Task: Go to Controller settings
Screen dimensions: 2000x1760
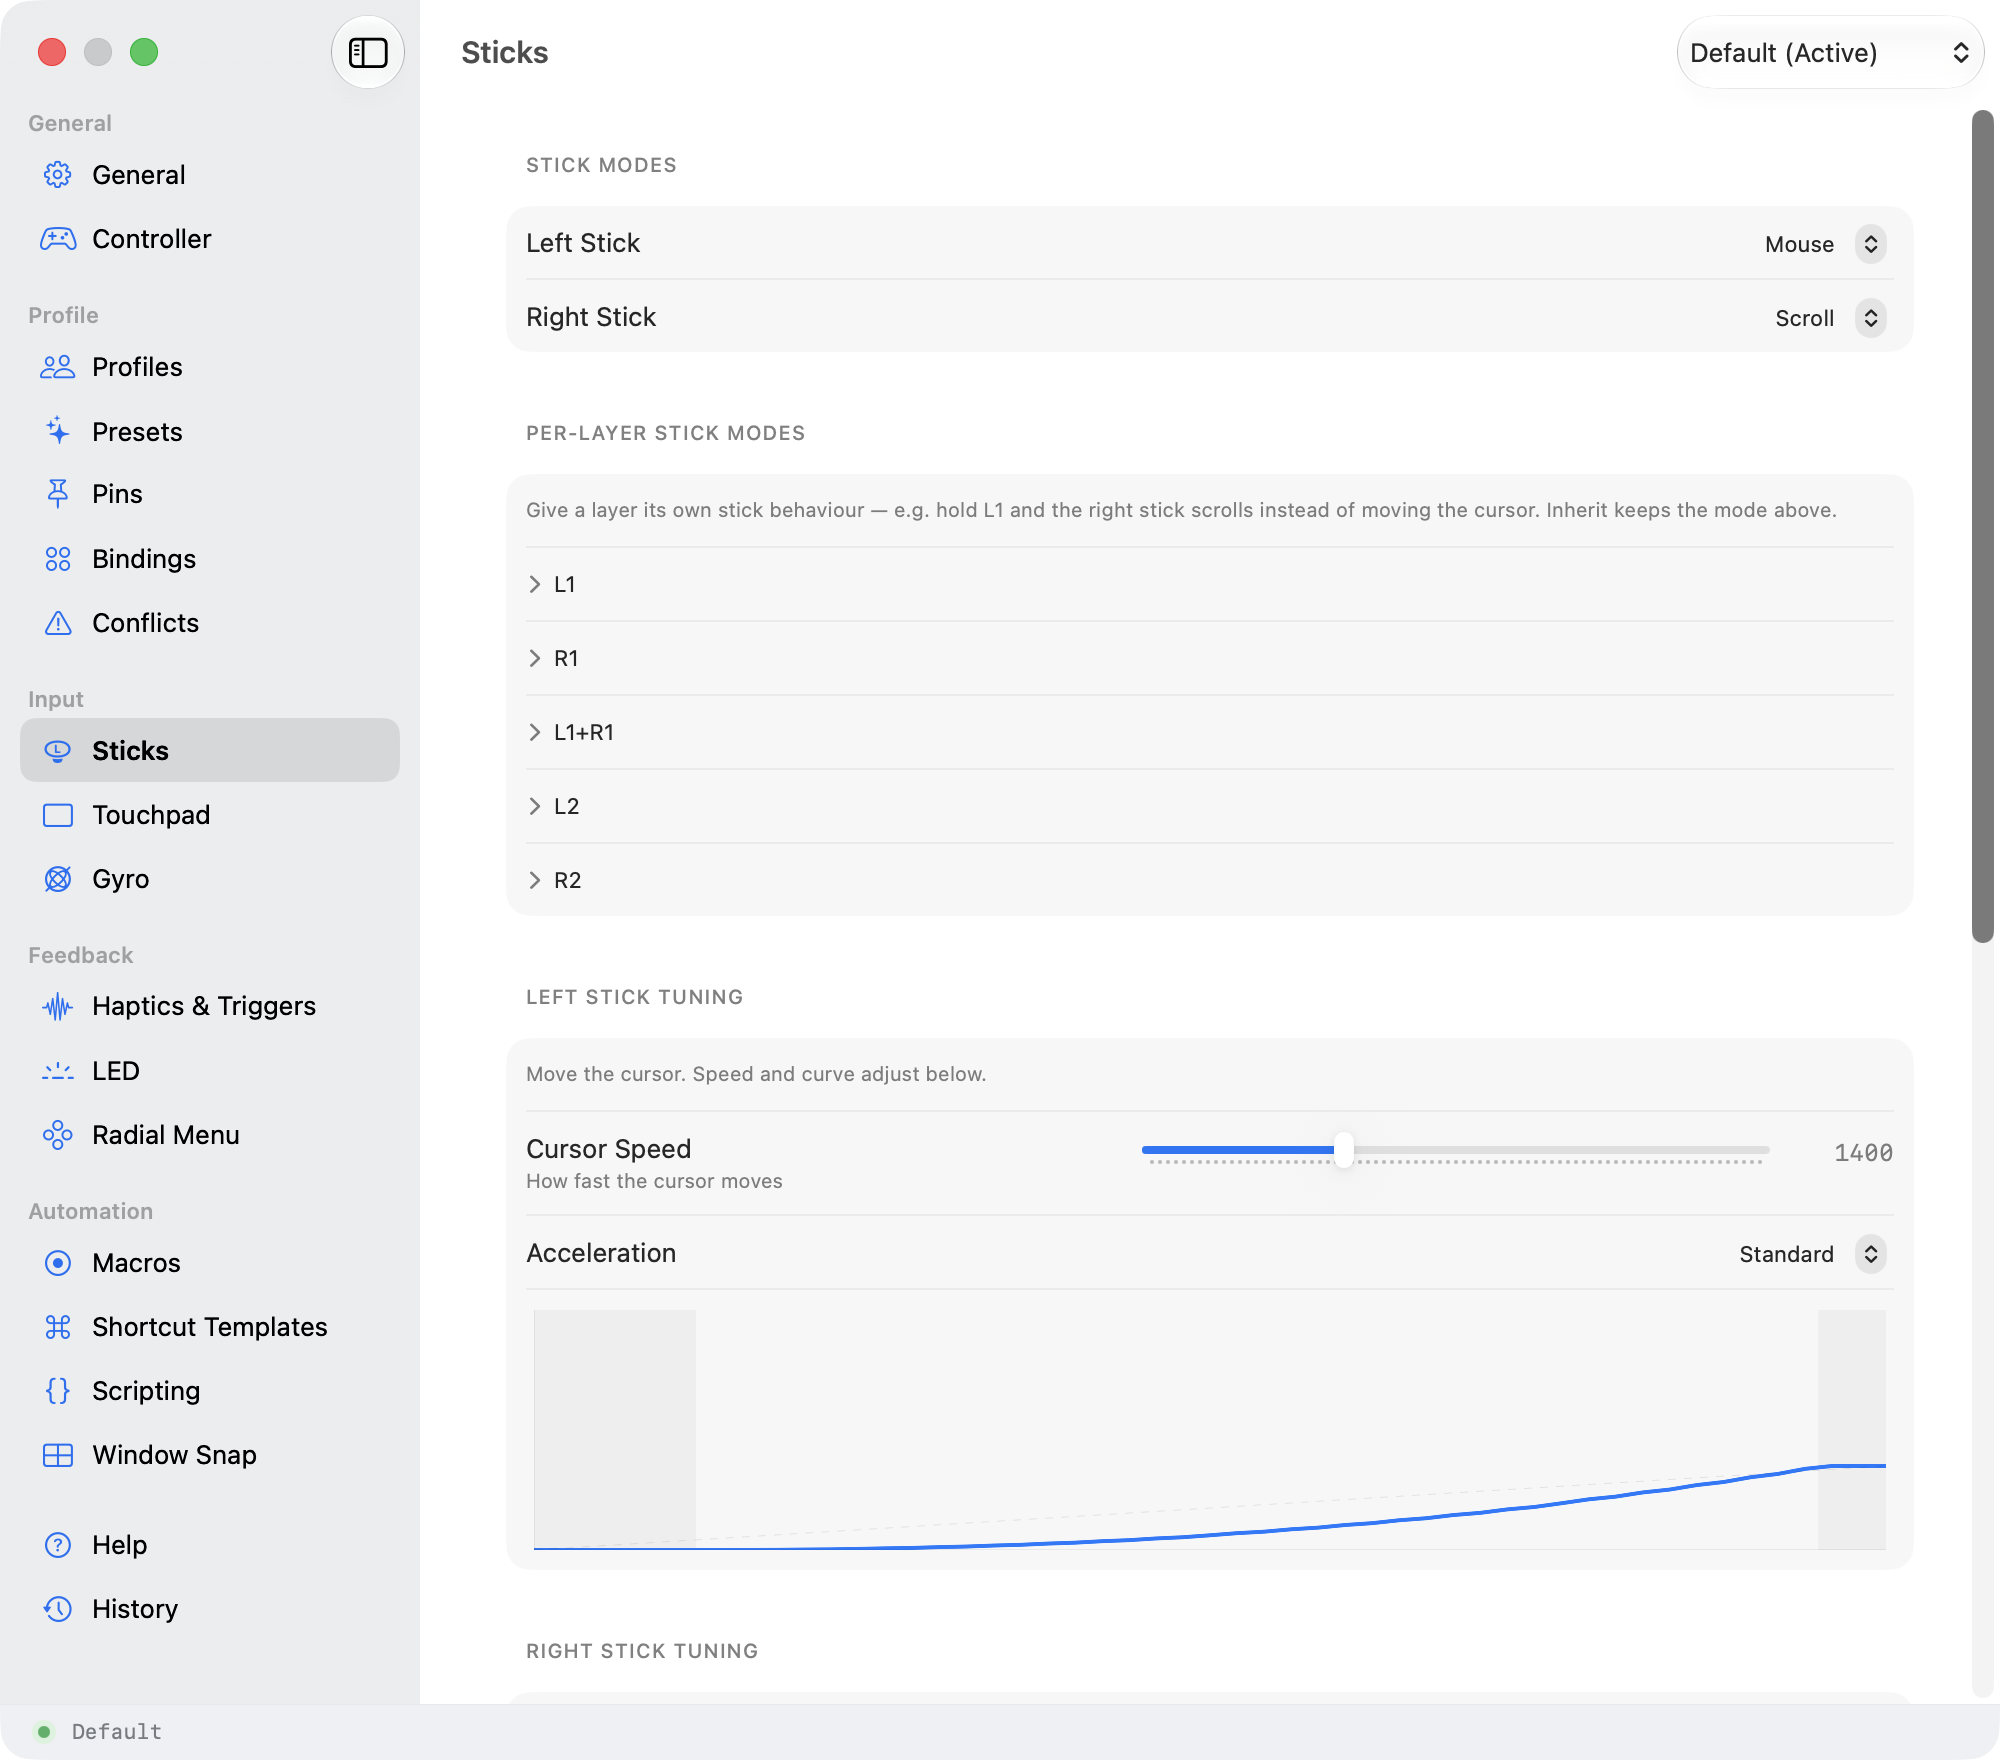Action: pyautogui.click(x=210, y=239)
